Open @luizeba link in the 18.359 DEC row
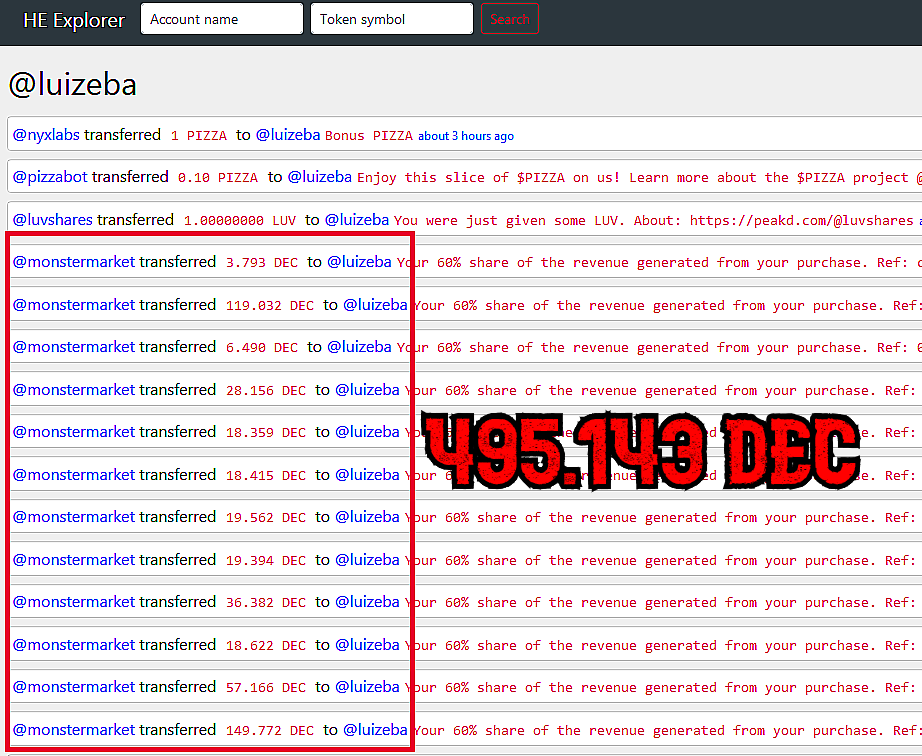This screenshot has width=922, height=756. pyautogui.click(x=367, y=431)
